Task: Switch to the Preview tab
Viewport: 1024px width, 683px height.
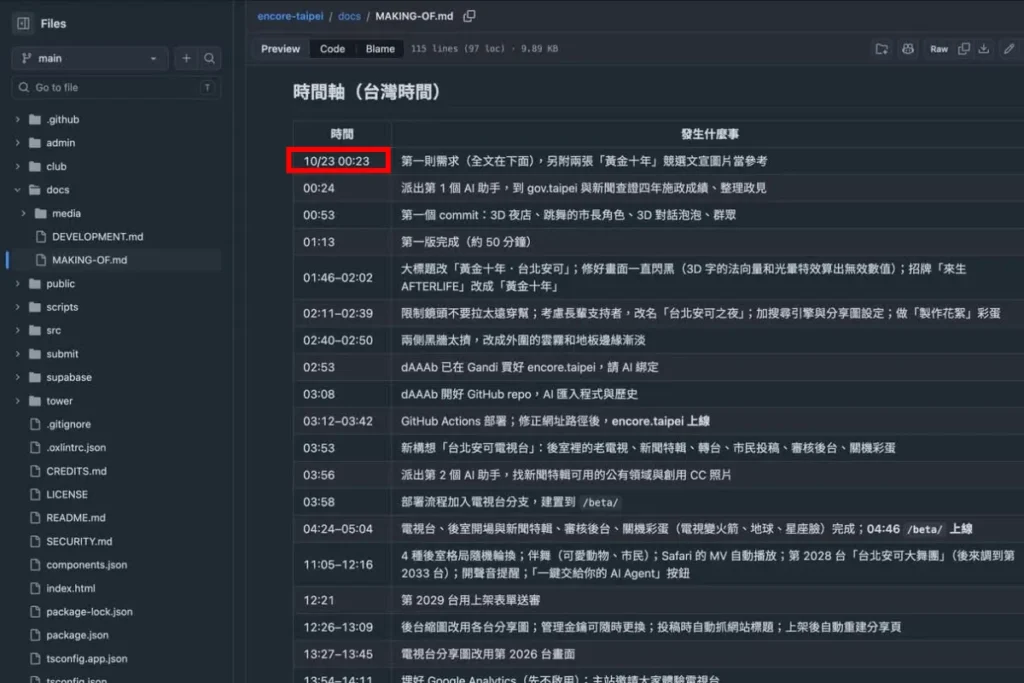Action: point(280,49)
